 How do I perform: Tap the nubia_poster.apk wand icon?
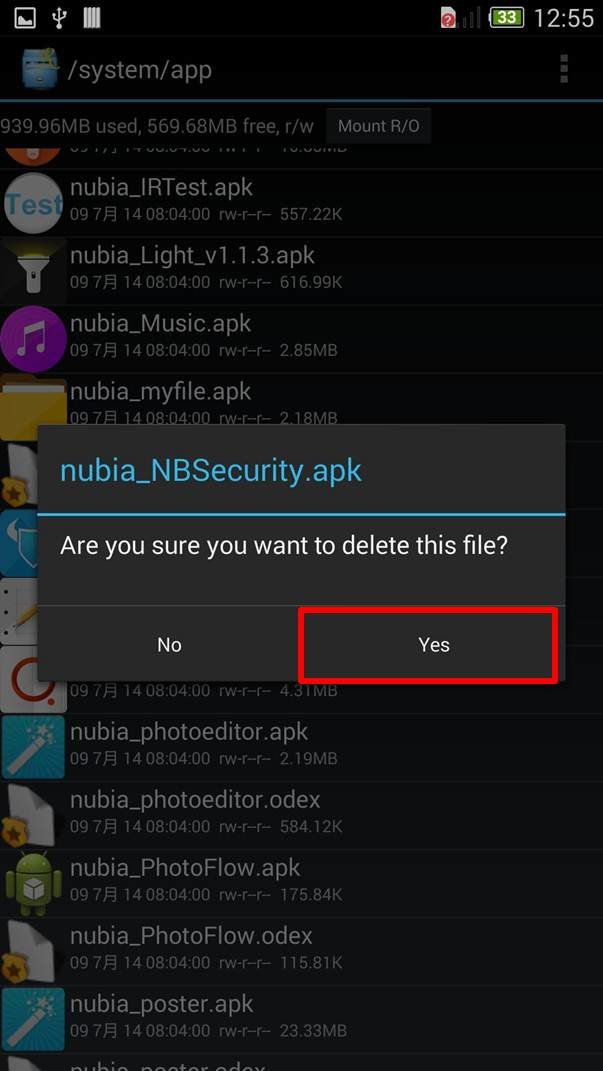tap(33, 1019)
